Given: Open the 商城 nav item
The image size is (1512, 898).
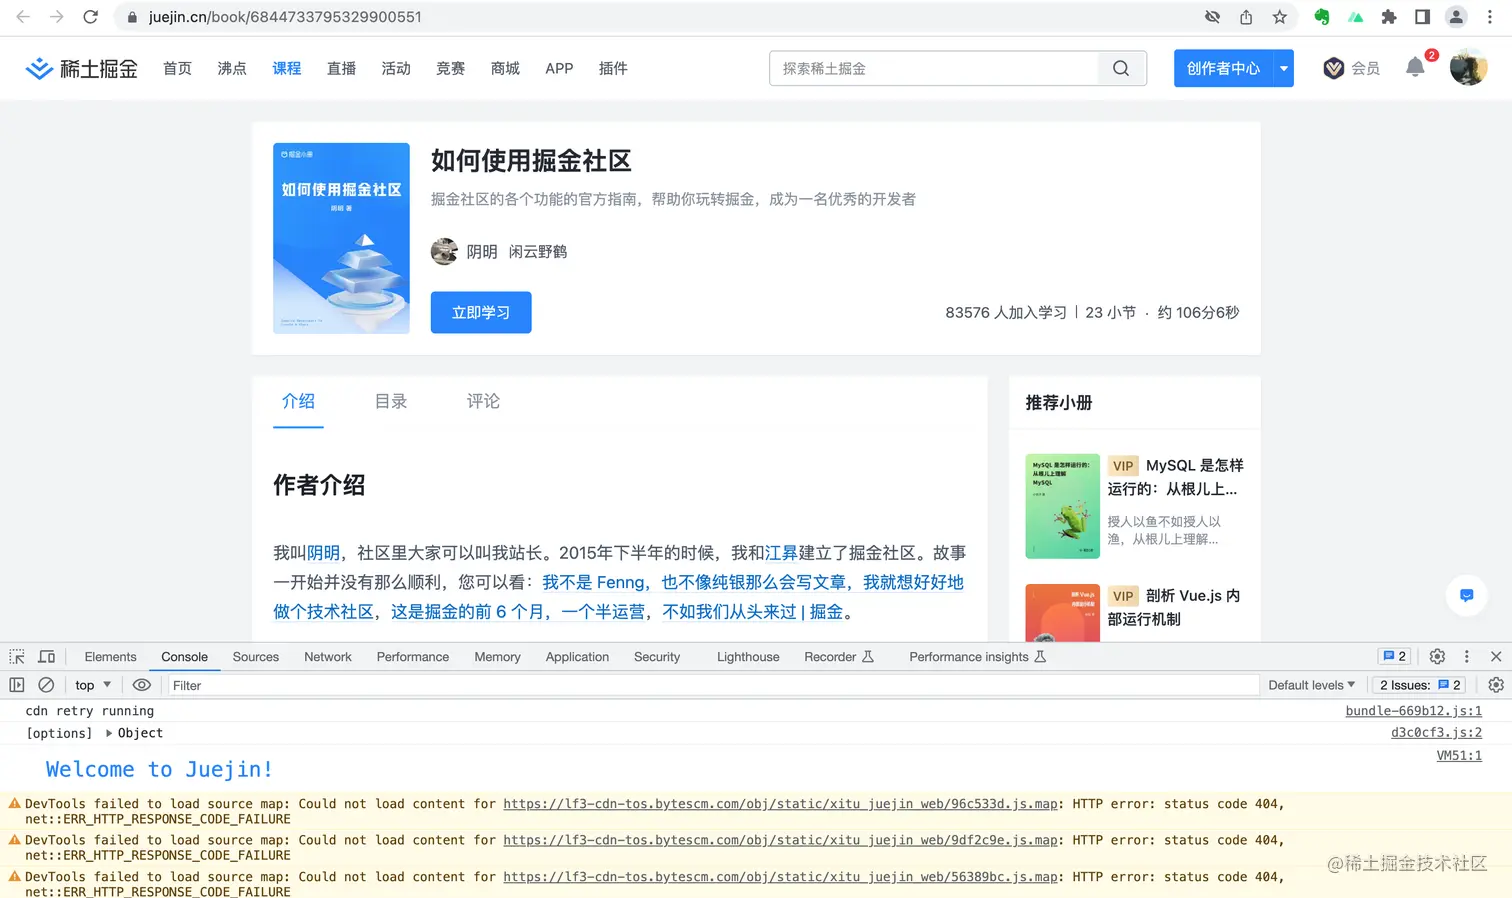Looking at the screenshot, I should click(505, 68).
